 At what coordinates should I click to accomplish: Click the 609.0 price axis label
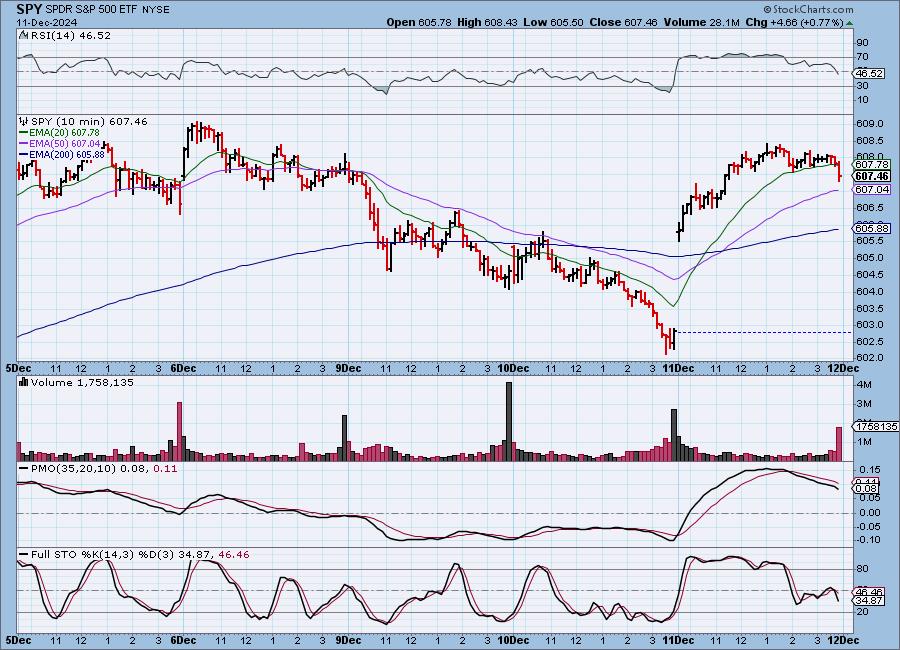(869, 123)
